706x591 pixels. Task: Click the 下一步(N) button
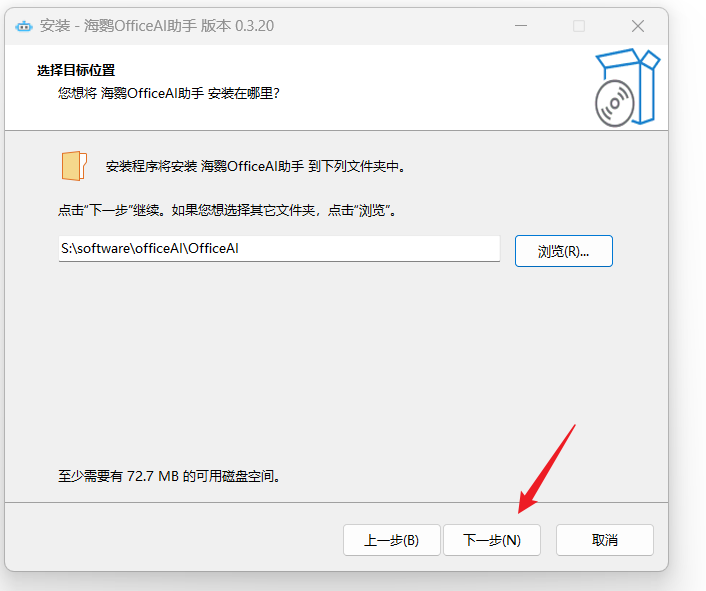click(492, 540)
